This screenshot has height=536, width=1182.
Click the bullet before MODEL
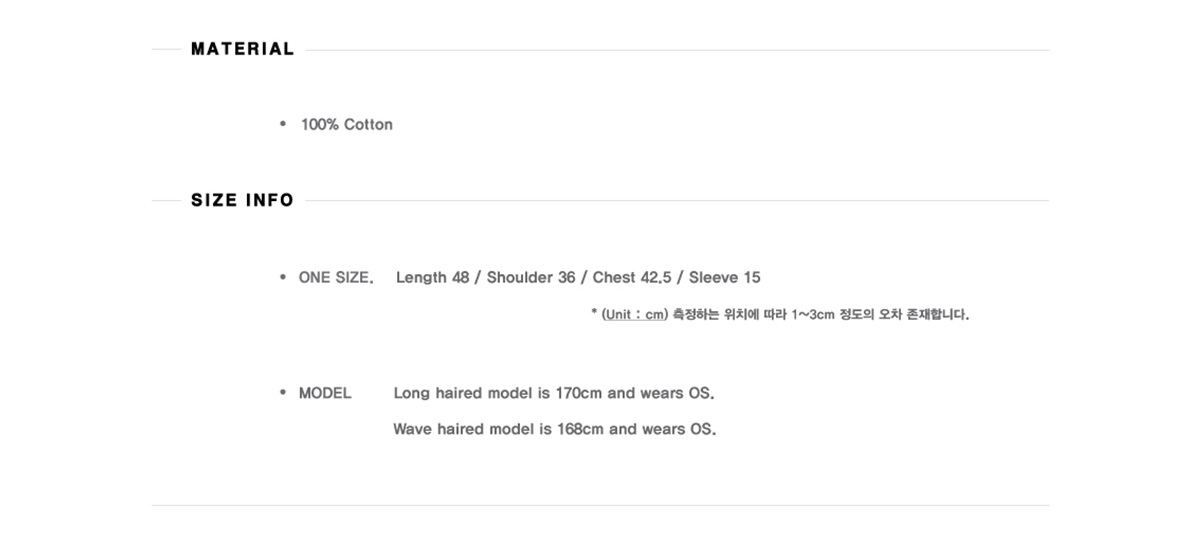click(283, 392)
